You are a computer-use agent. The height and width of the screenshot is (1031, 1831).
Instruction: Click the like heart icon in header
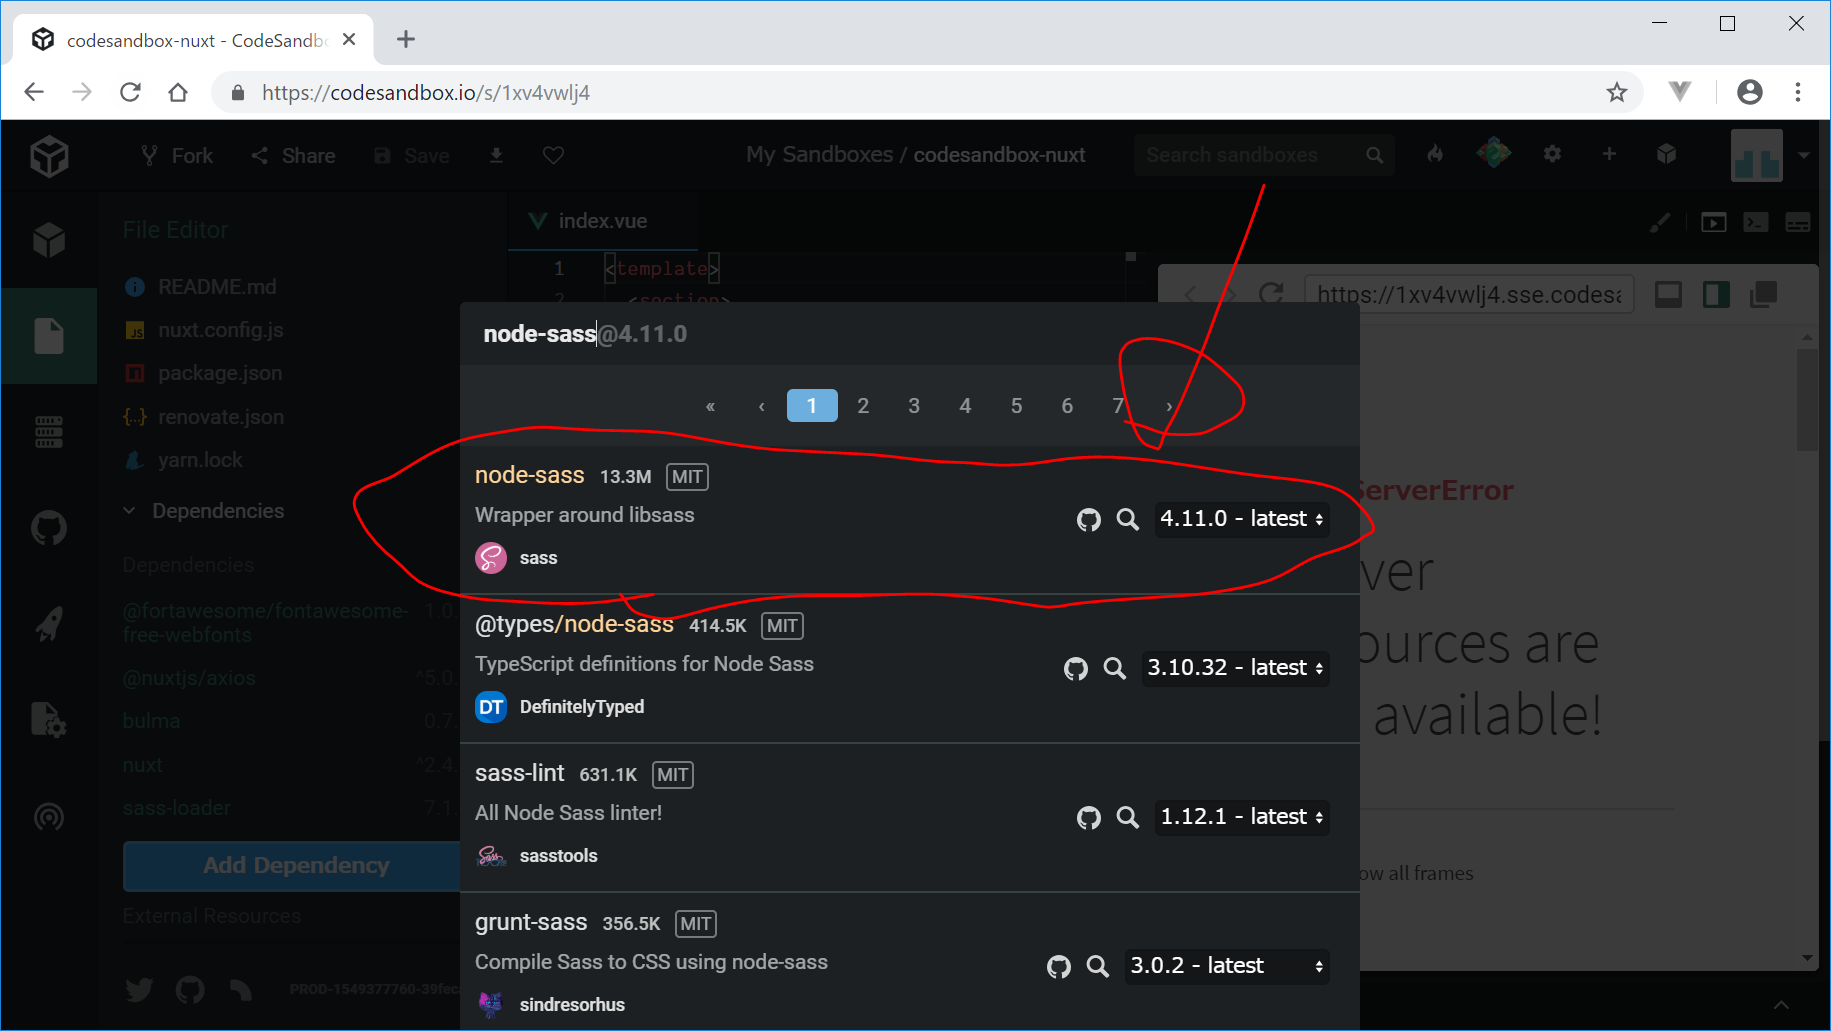click(553, 155)
